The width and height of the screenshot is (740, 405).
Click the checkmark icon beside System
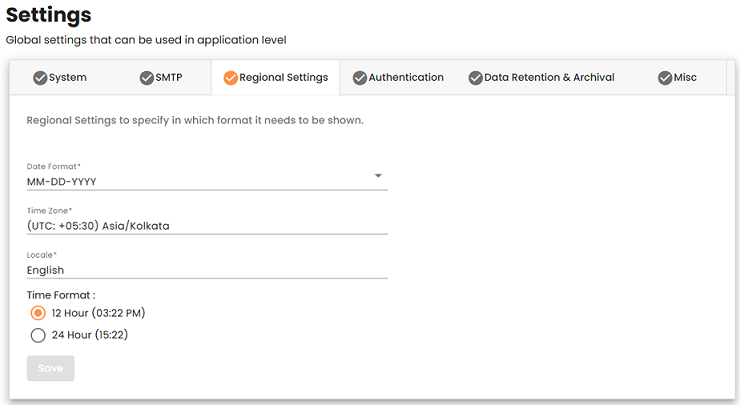[40, 77]
